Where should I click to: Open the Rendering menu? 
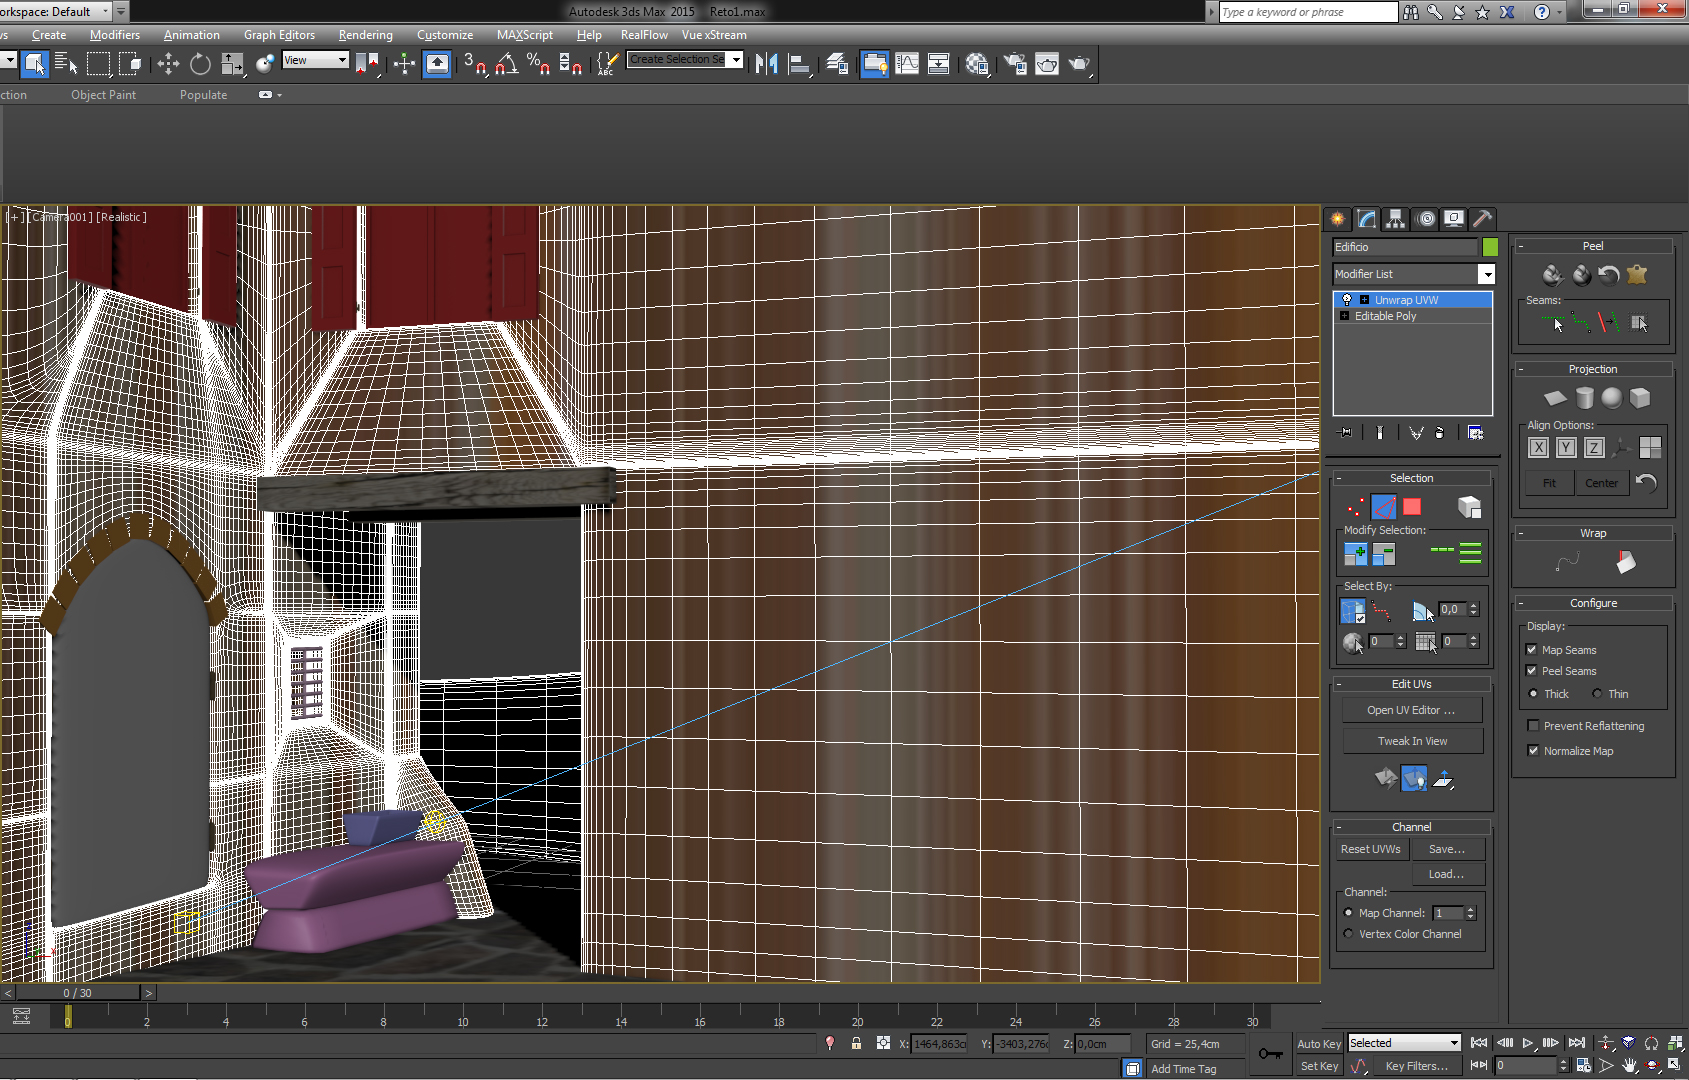point(365,35)
